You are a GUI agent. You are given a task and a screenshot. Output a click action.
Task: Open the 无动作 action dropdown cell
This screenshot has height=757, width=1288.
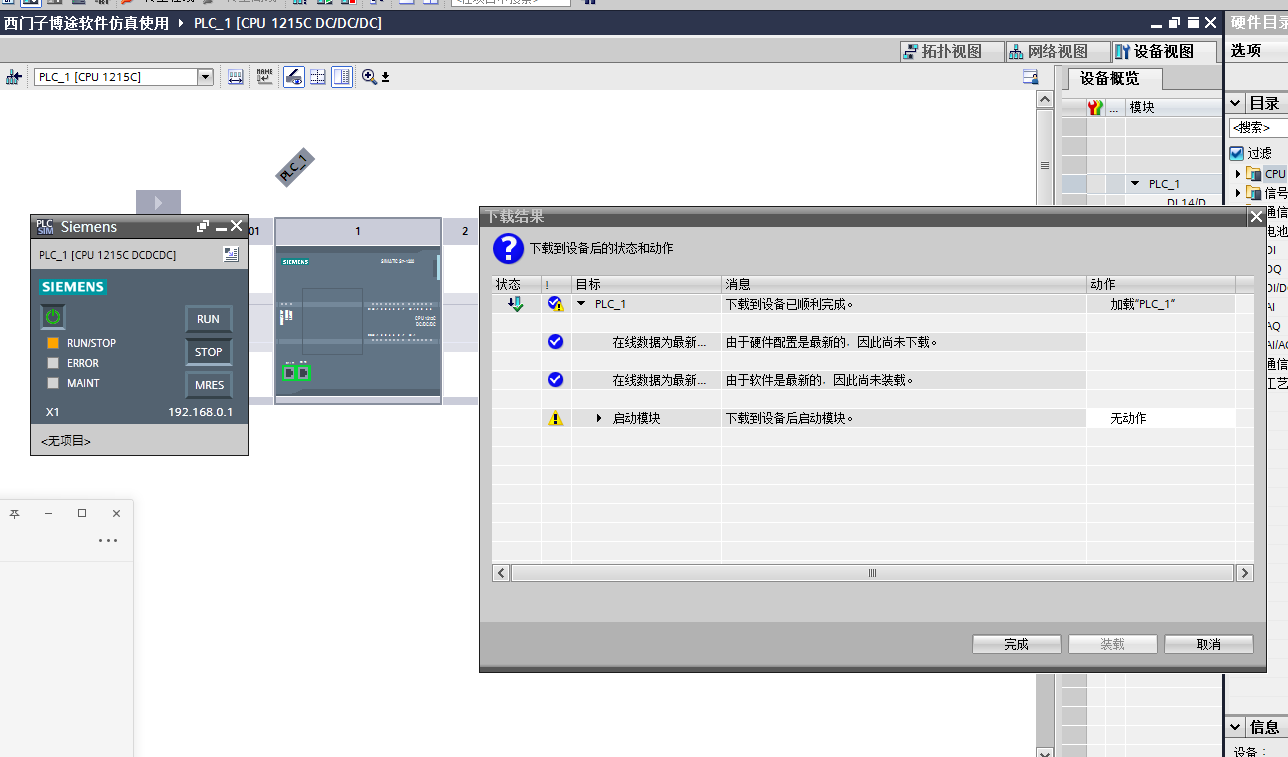[x=1161, y=418]
